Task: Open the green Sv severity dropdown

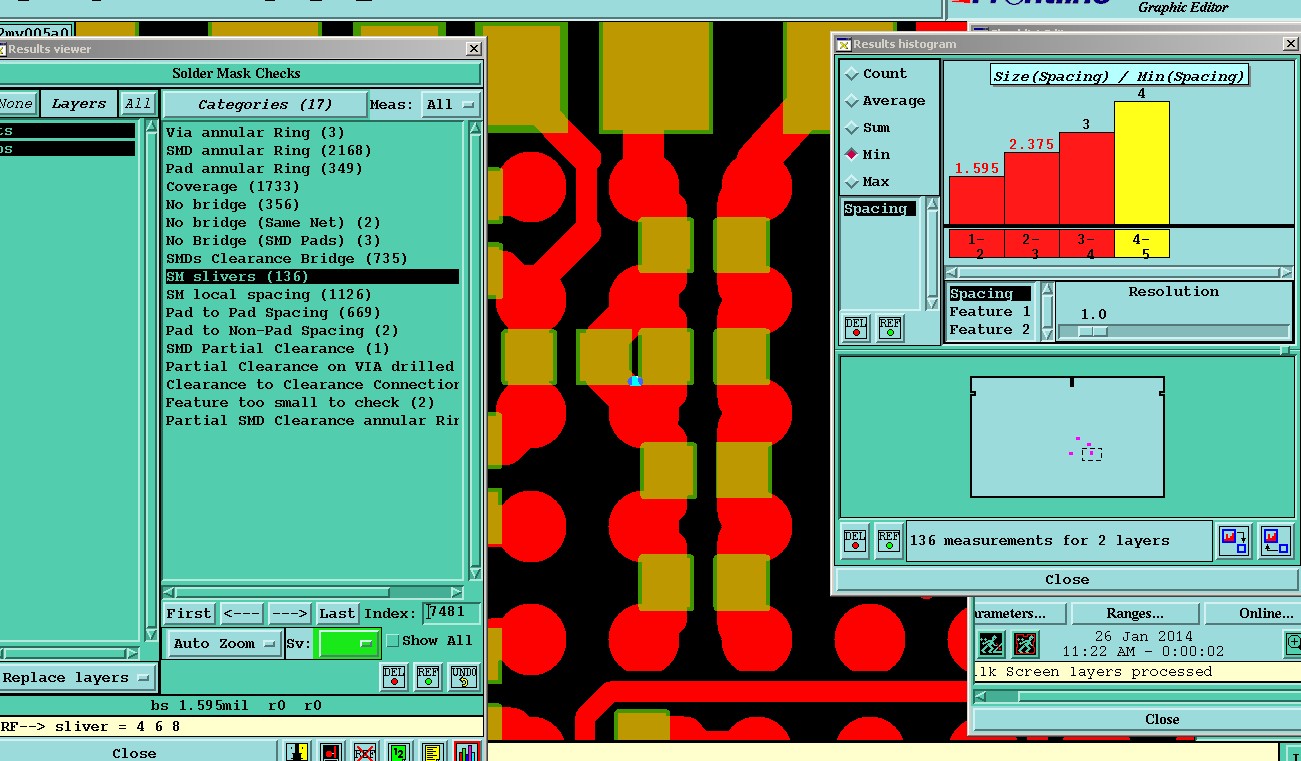Action: coord(348,643)
